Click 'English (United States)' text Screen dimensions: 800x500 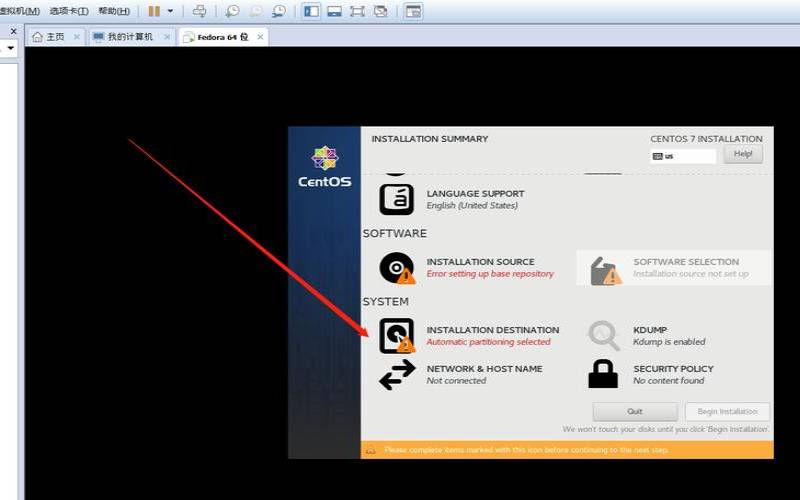[472, 206]
